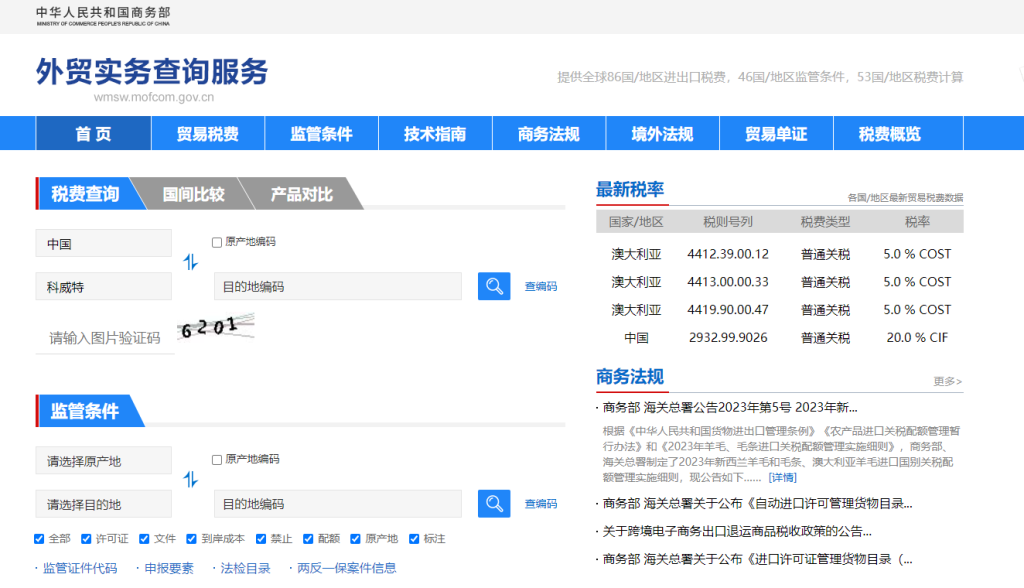Click the 请输入图片验证码 captcha input field
The width and height of the screenshot is (1024, 588).
click(x=105, y=338)
